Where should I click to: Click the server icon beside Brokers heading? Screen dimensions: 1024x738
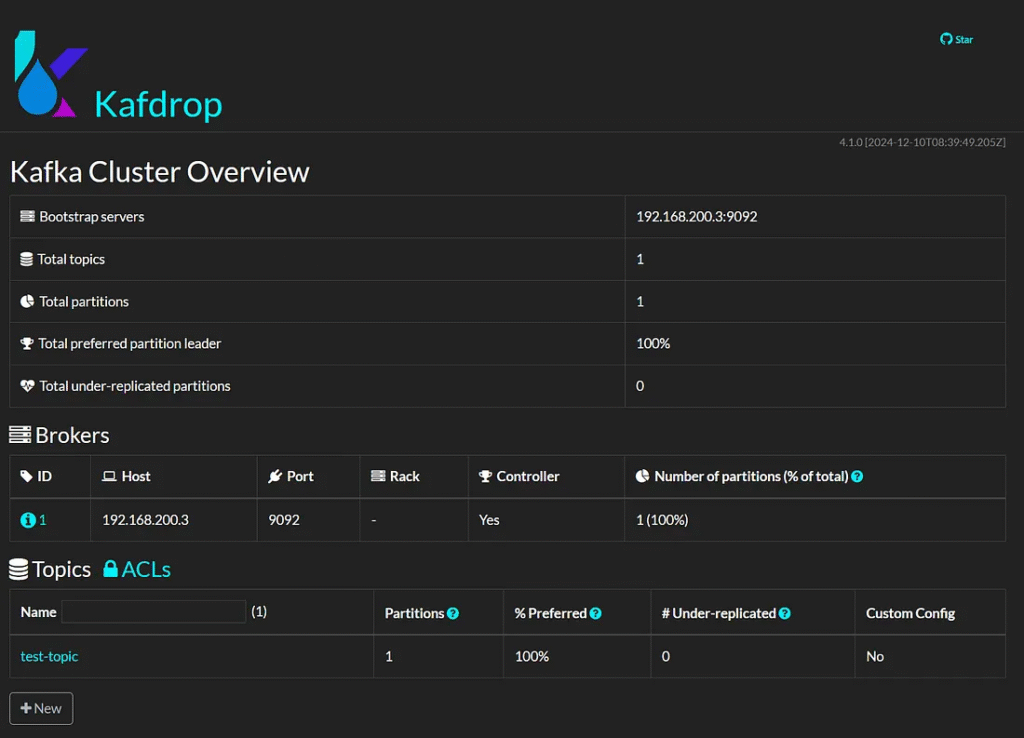coord(20,435)
